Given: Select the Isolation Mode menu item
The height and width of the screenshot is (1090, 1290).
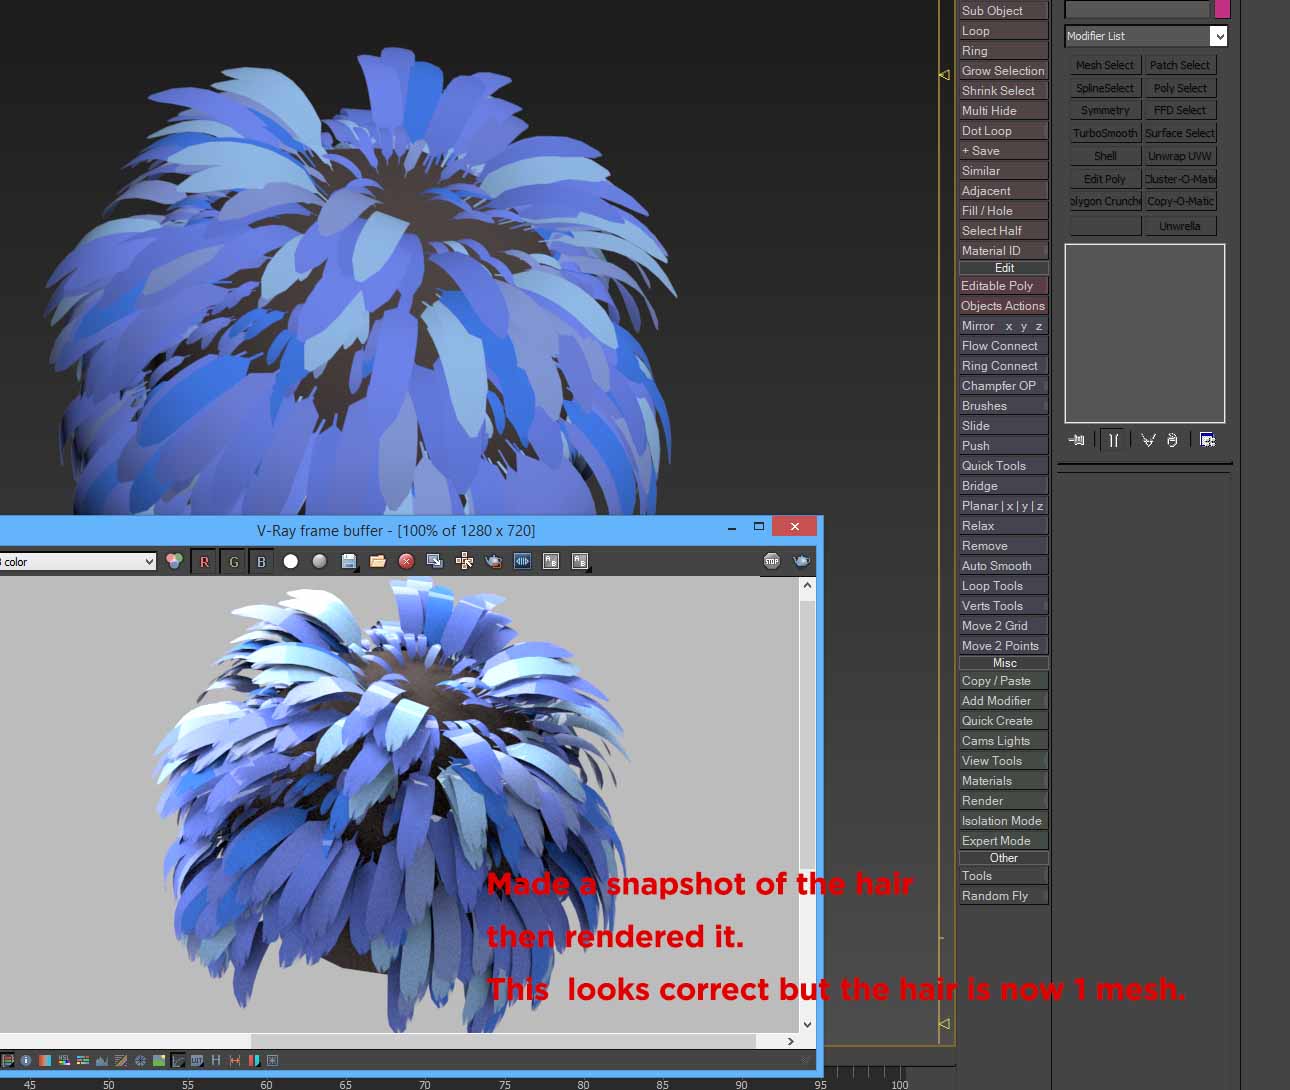Looking at the screenshot, I should (1003, 821).
